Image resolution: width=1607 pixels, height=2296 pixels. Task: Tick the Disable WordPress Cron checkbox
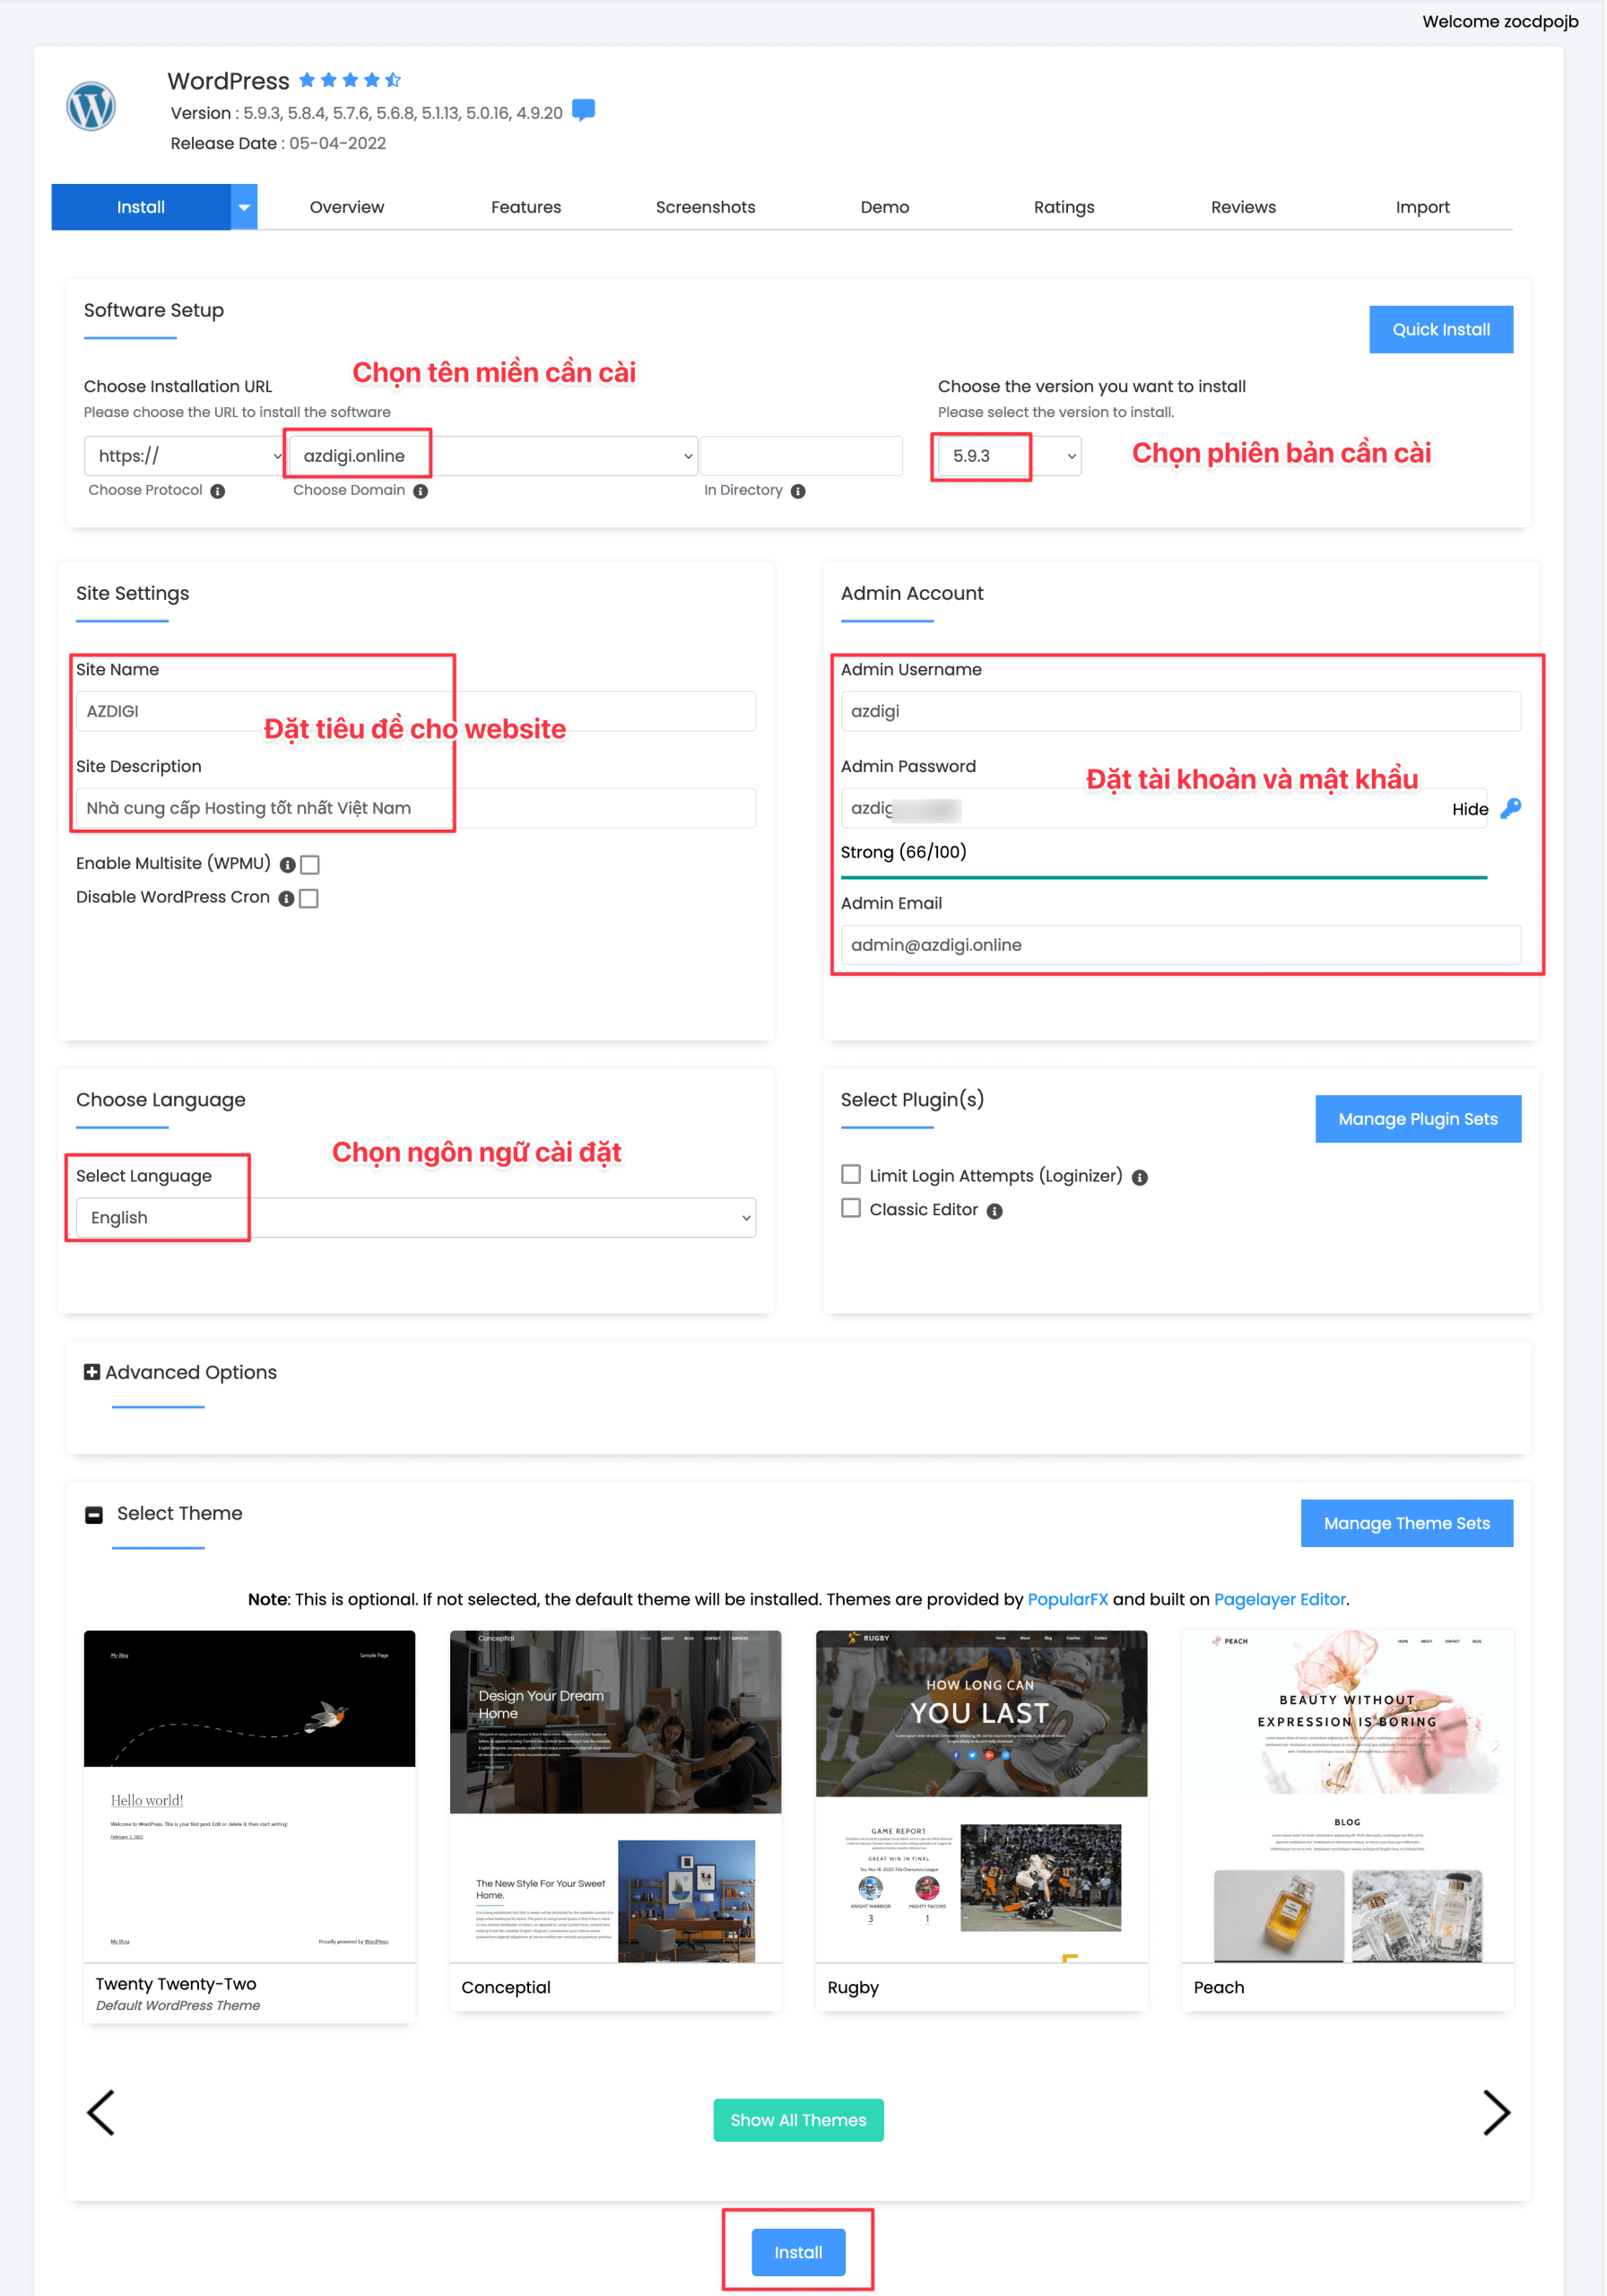tap(309, 898)
